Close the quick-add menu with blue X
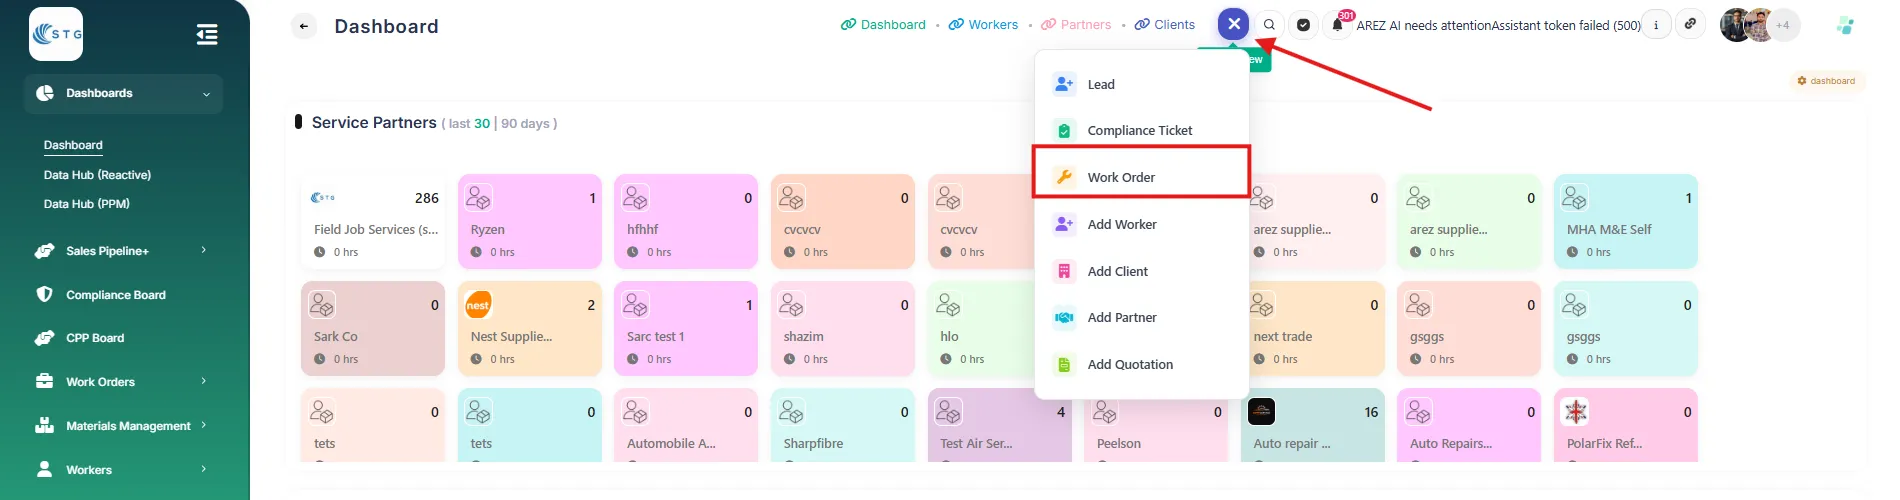Image resolution: width=1900 pixels, height=500 pixels. [x=1234, y=24]
